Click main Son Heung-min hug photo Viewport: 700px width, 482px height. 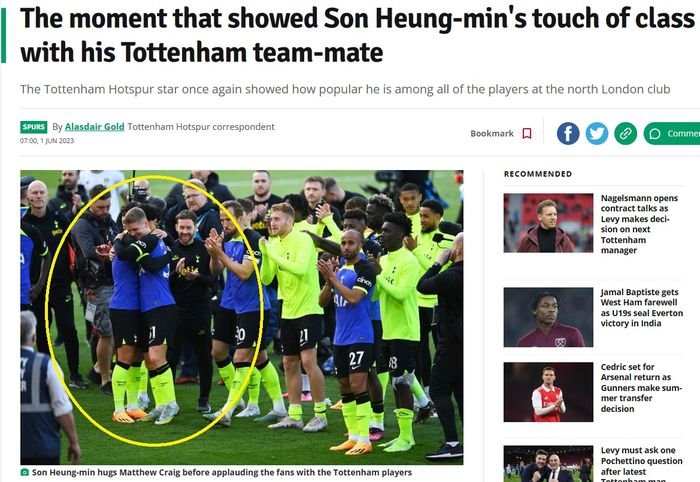point(242,317)
